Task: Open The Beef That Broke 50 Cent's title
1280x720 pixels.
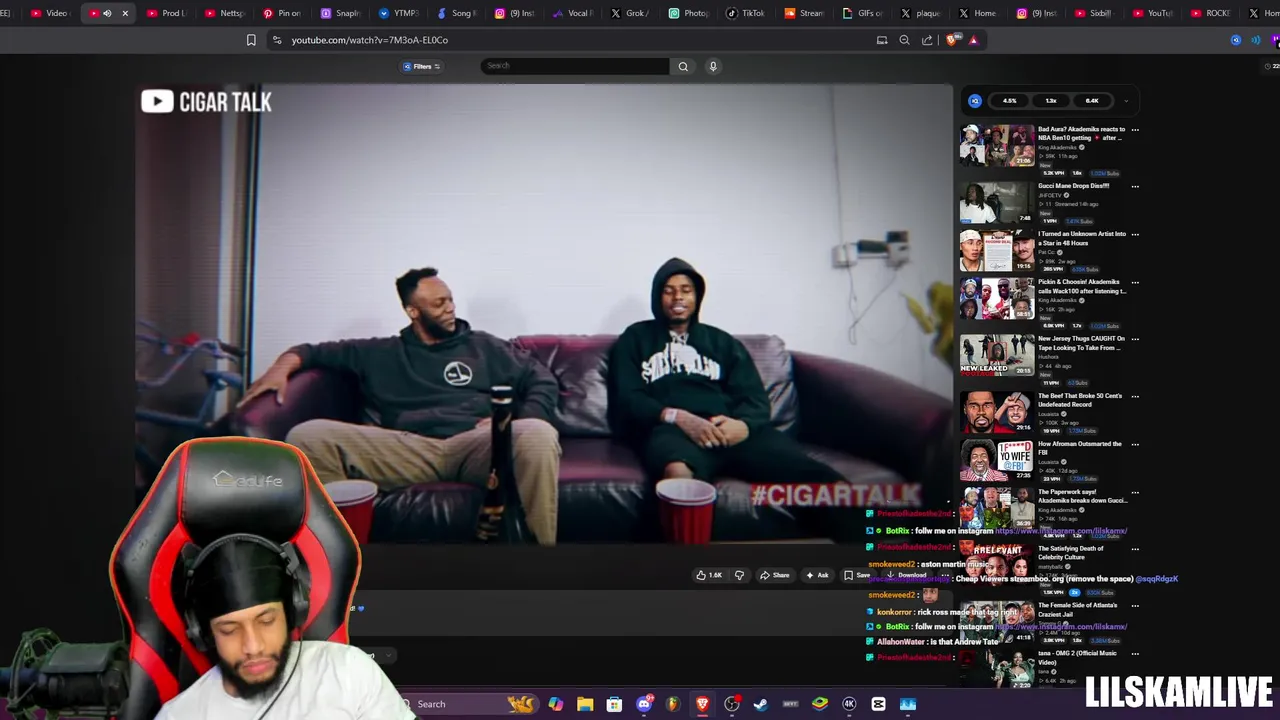Action: [1080, 400]
